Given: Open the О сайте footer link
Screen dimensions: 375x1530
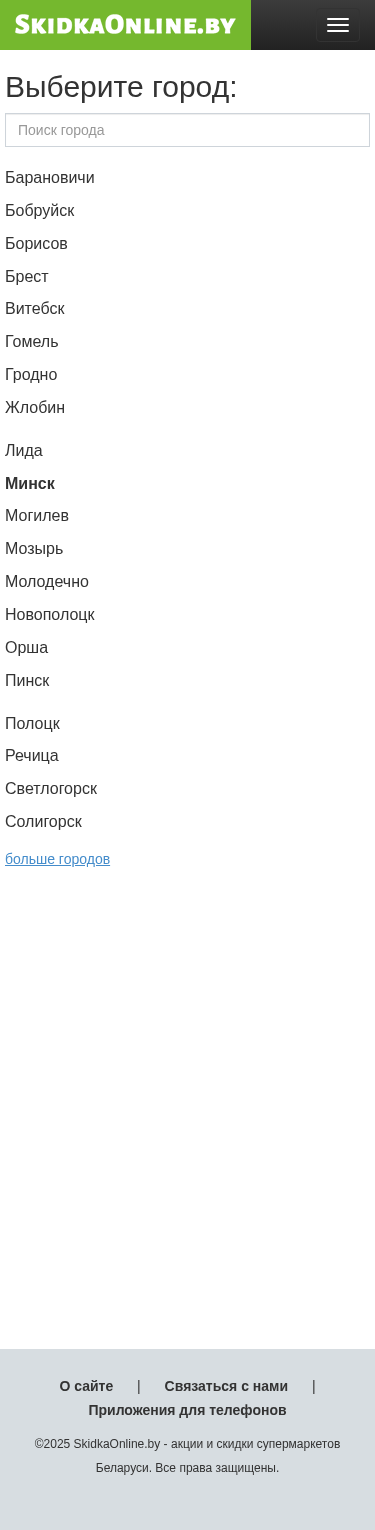Looking at the screenshot, I should tap(86, 1386).
